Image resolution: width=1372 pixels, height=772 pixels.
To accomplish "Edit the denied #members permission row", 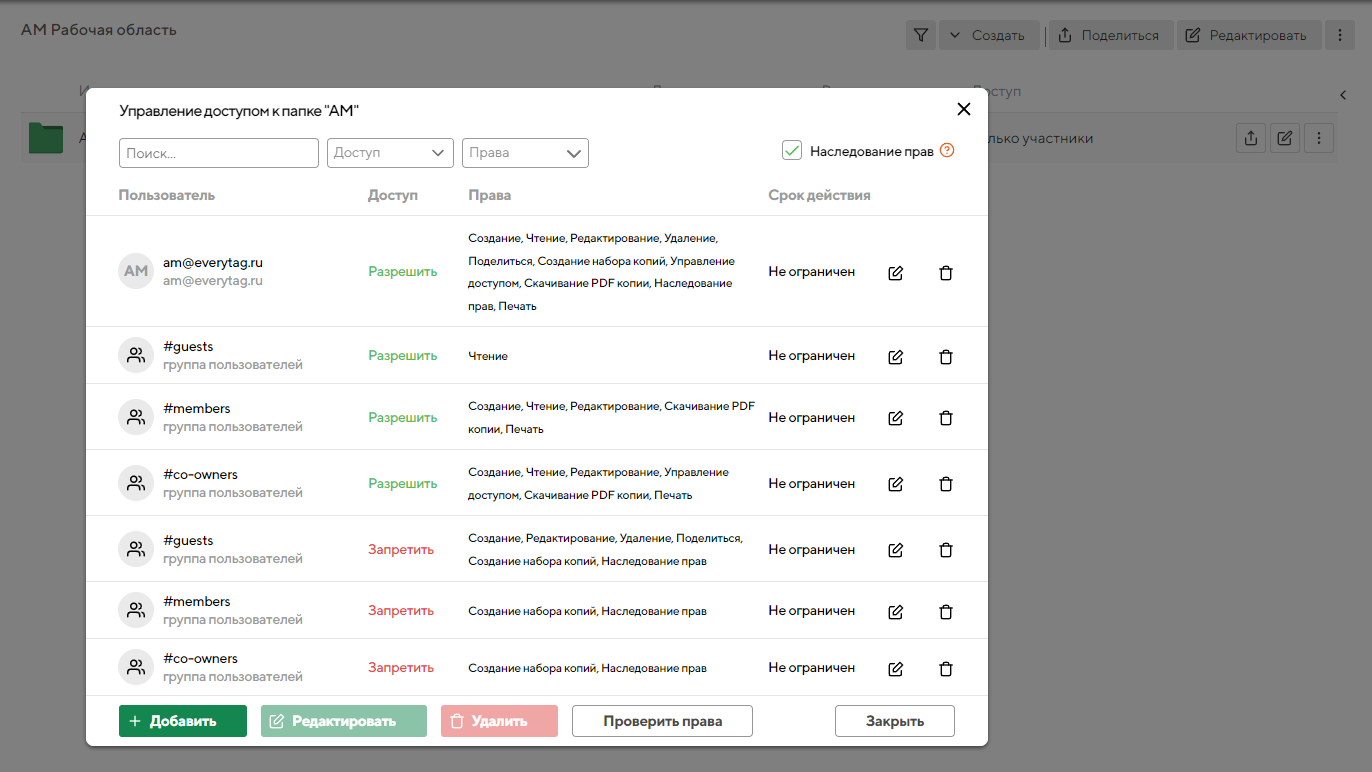I will [895, 611].
